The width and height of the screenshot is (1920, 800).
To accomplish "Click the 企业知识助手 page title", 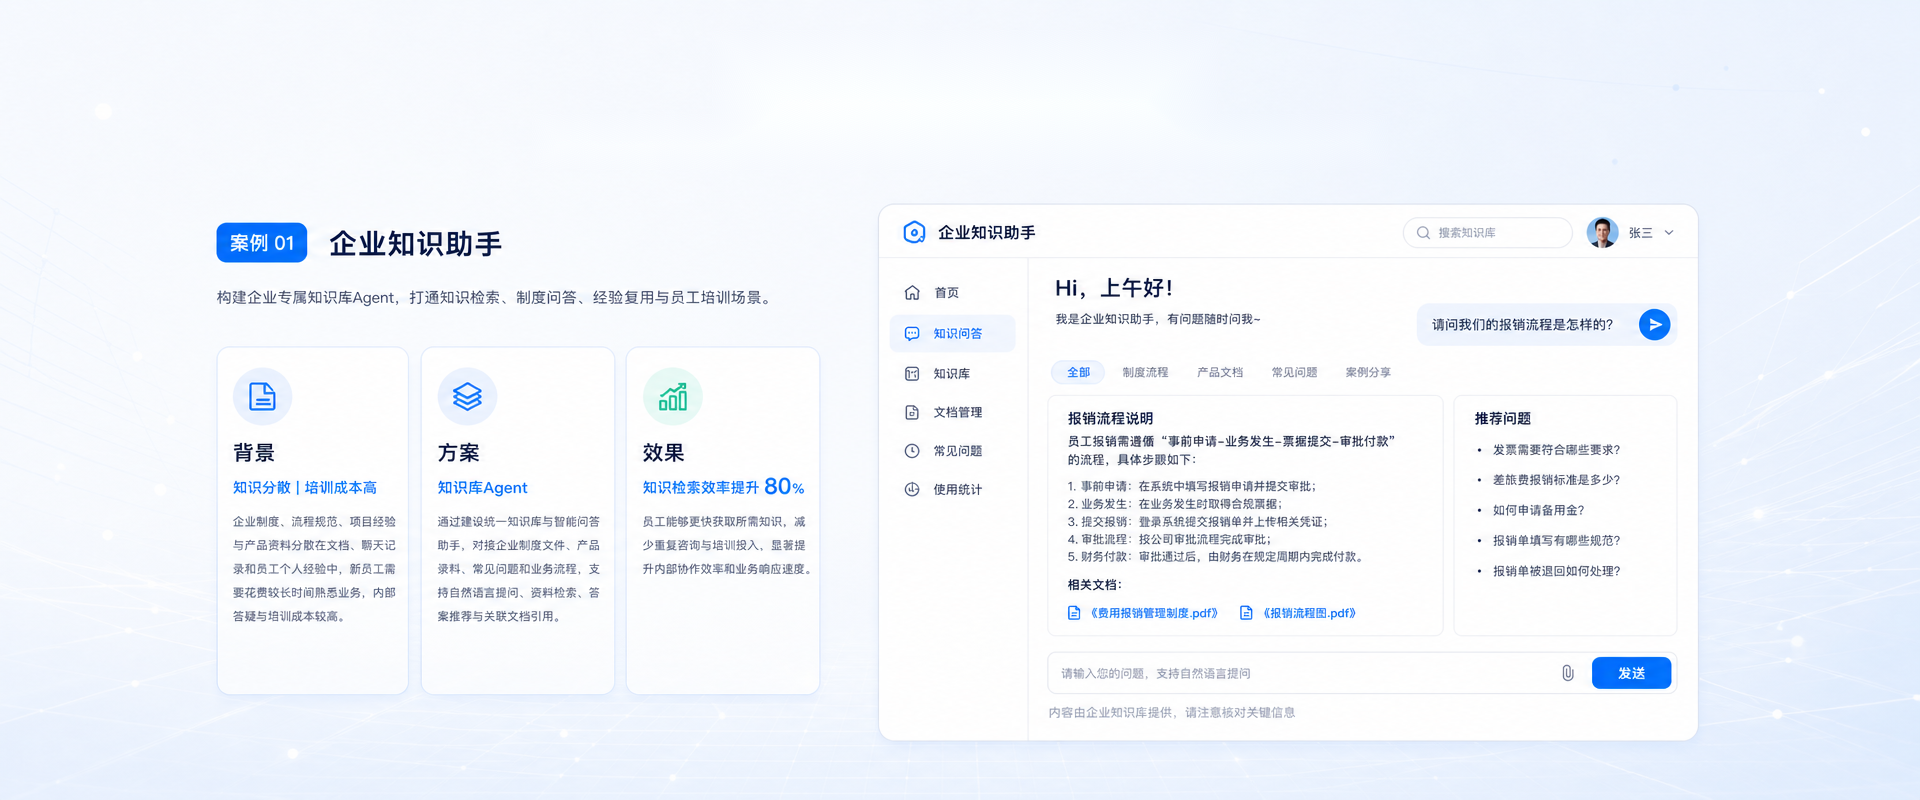I will point(415,244).
